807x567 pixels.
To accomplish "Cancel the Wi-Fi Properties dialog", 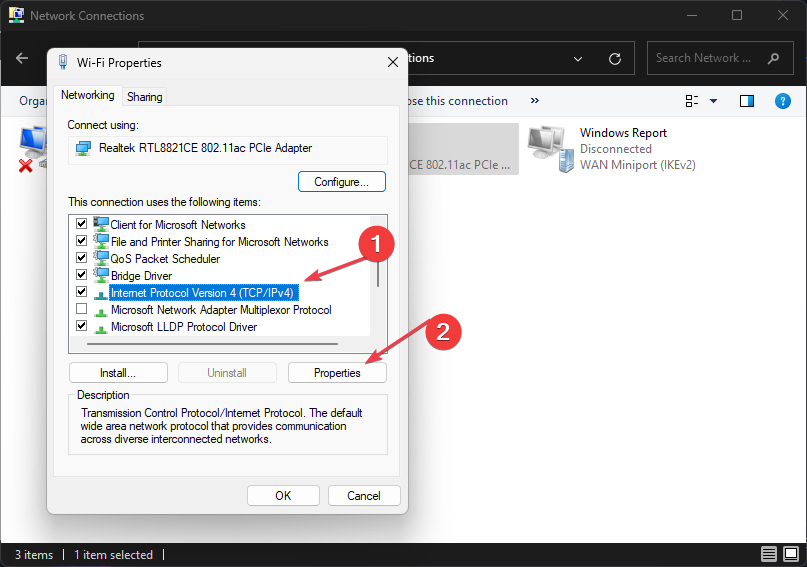I will 364,495.
